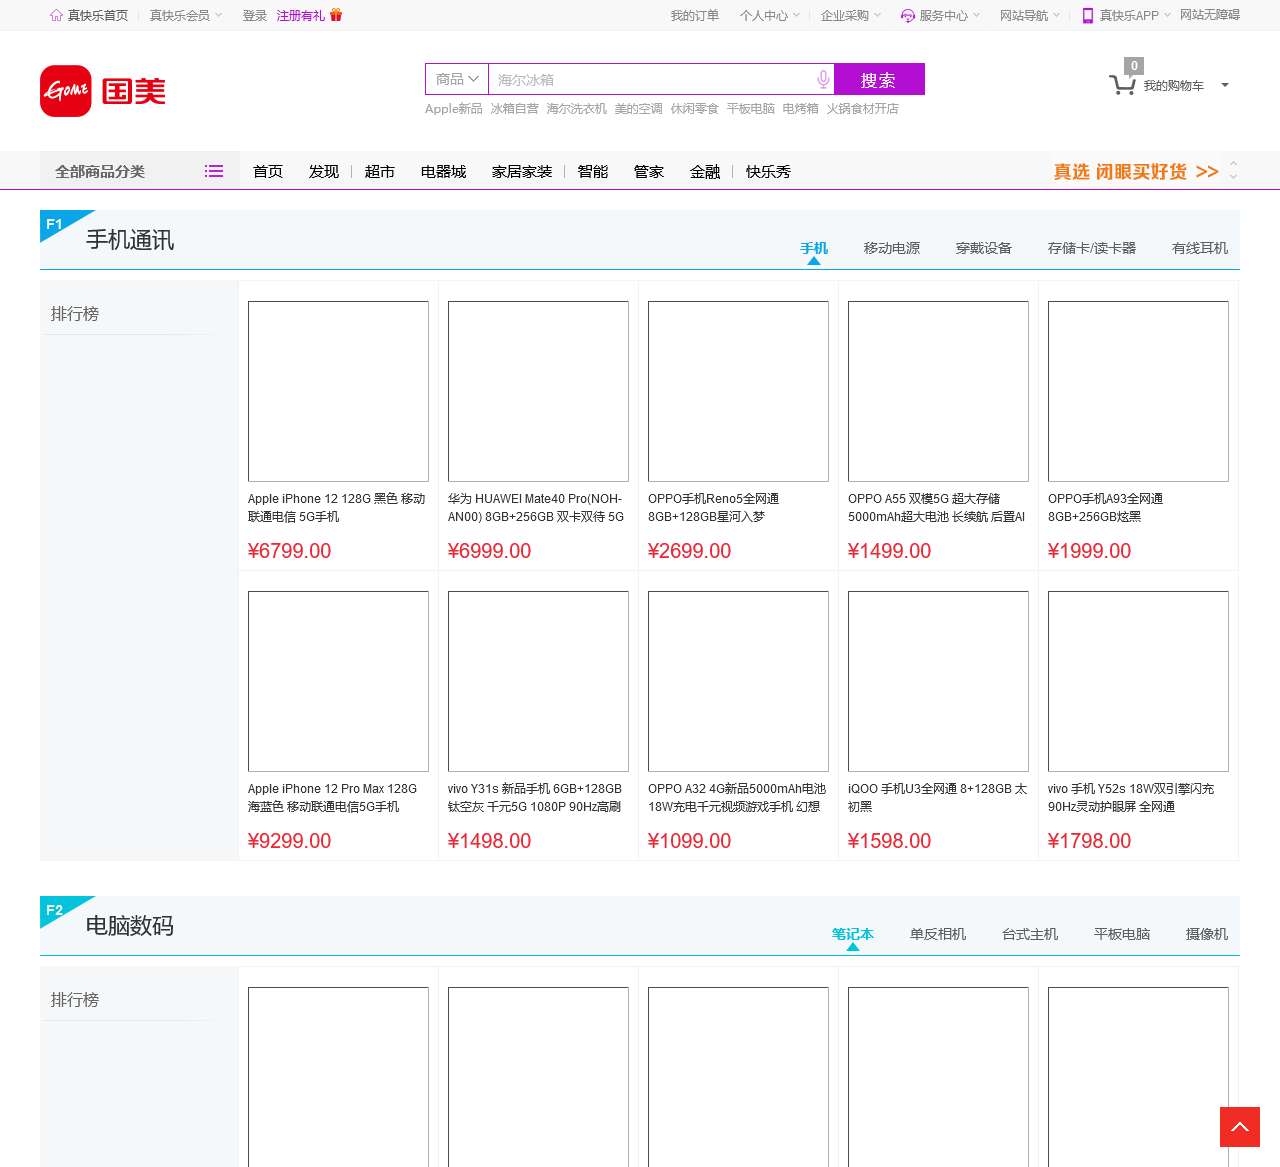Viewport: 1280px width, 1167px height.
Task: Click the home icon beside 真快乐首页
Action: click(x=56, y=15)
